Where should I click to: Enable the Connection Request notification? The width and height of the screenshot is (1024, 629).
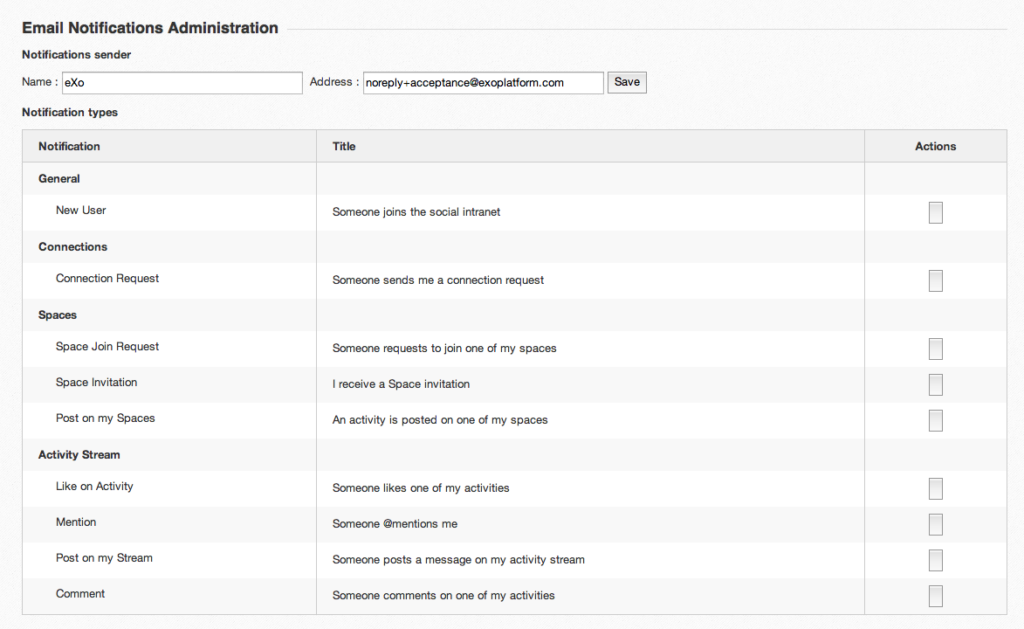(x=935, y=281)
